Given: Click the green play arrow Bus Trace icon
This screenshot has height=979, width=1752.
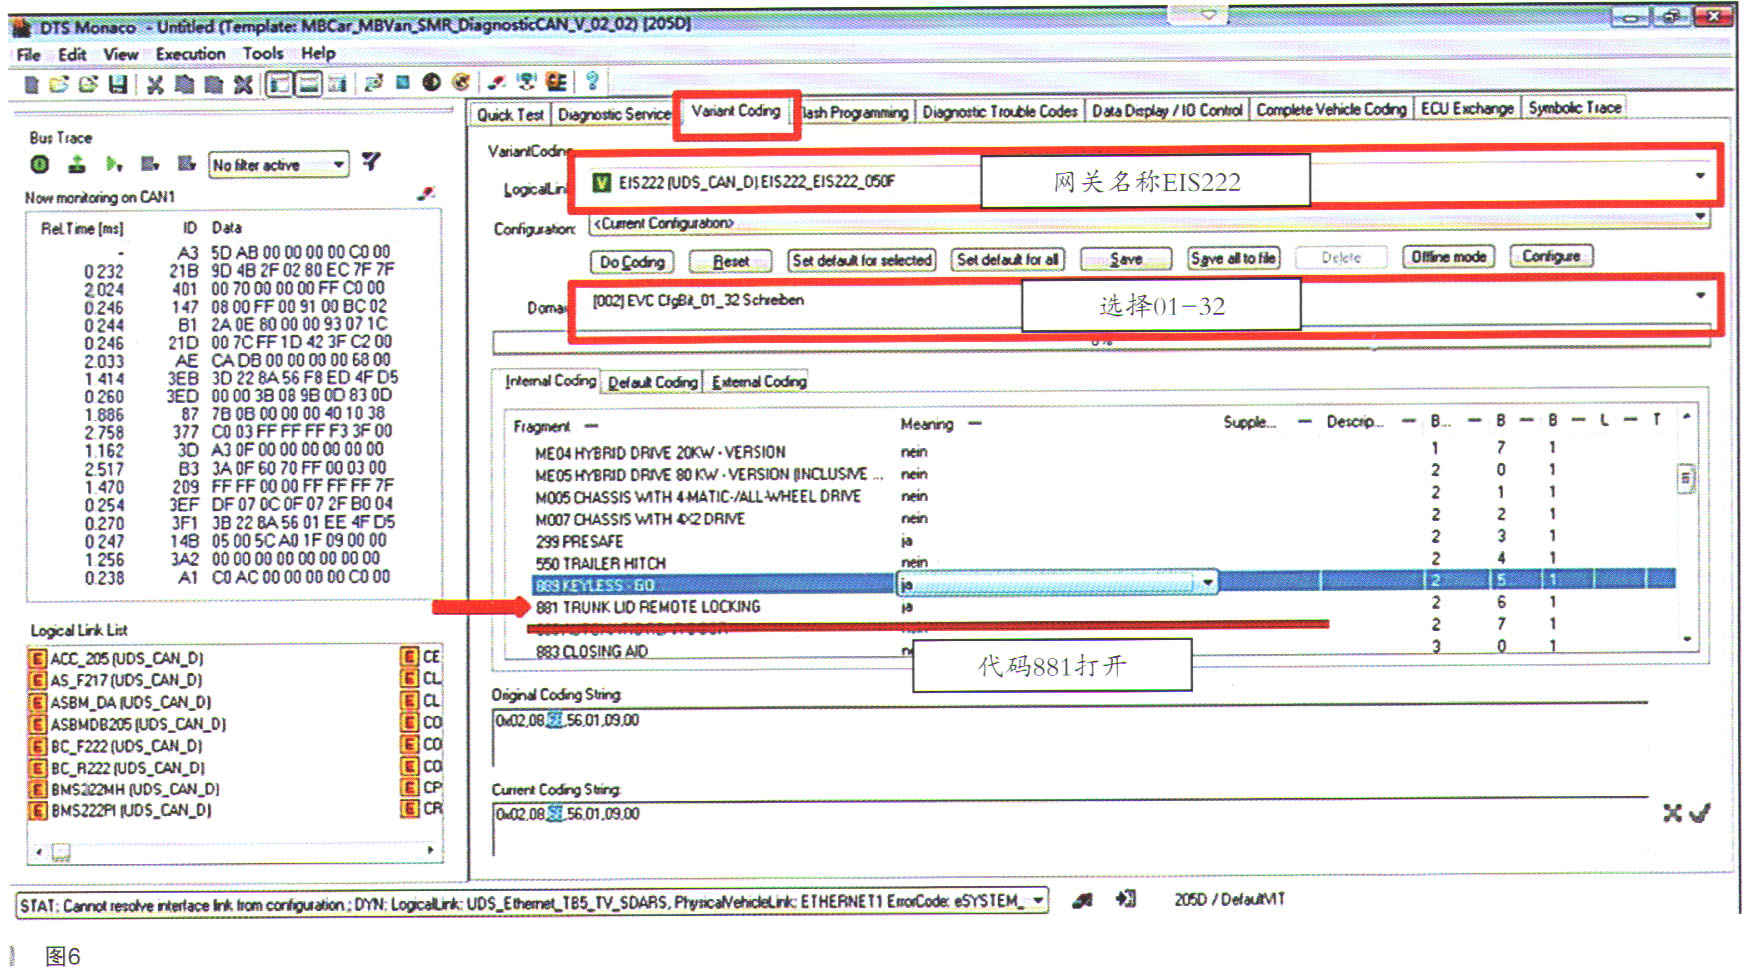Looking at the screenshot, I should 114,164.
